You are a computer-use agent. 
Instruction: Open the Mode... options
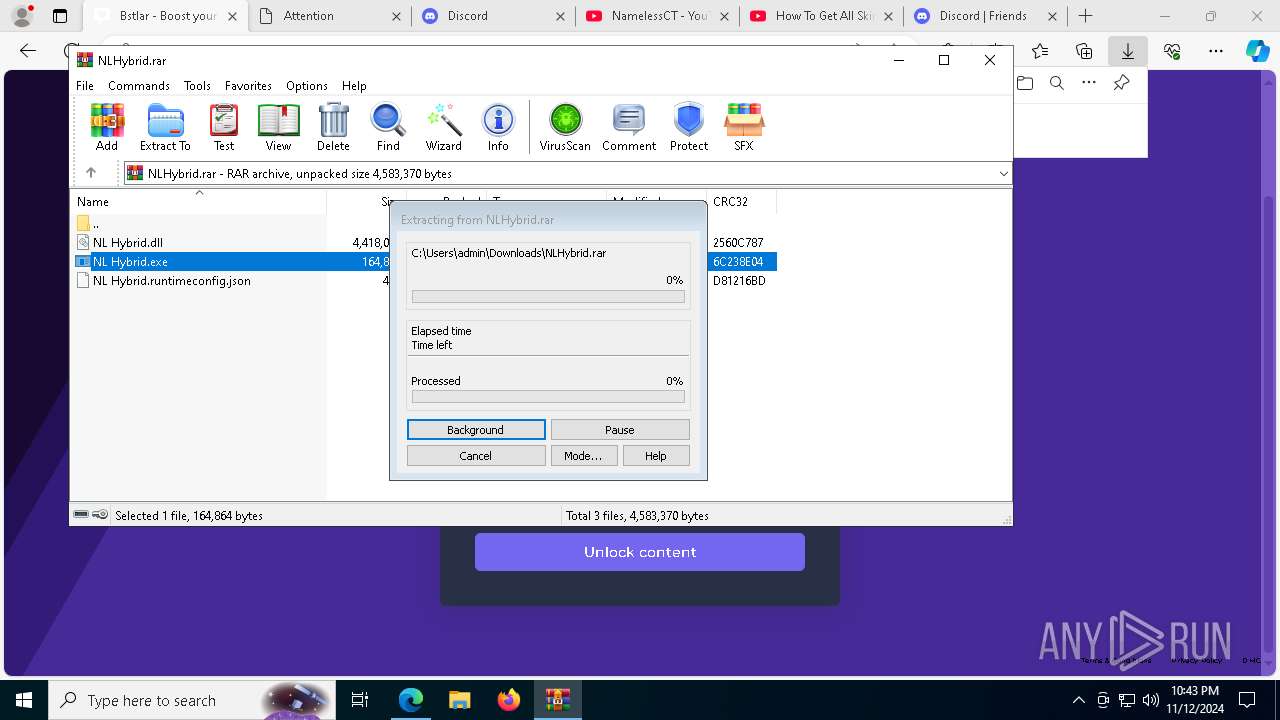coord(583,456)
